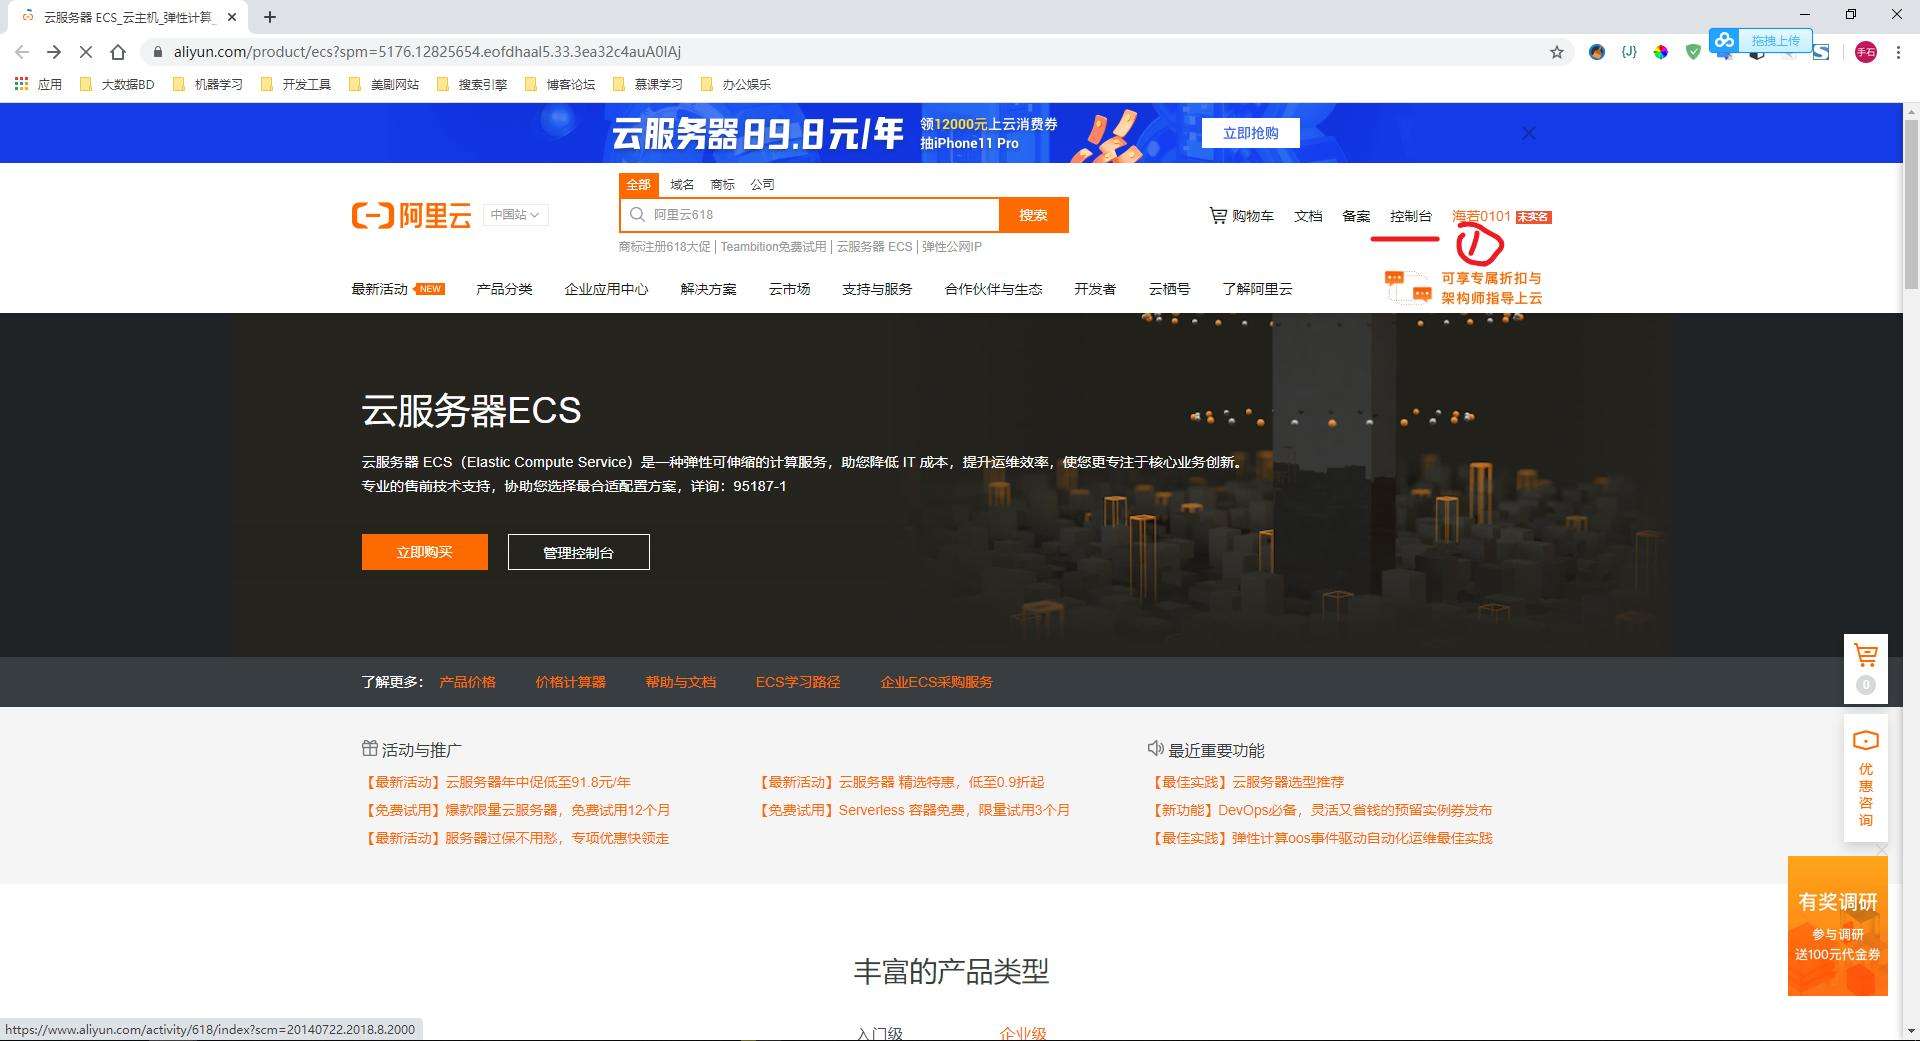Screen dimensions: 1920x1041
Task: Open the 控制台 header link
Action: tap(1410, 216)
